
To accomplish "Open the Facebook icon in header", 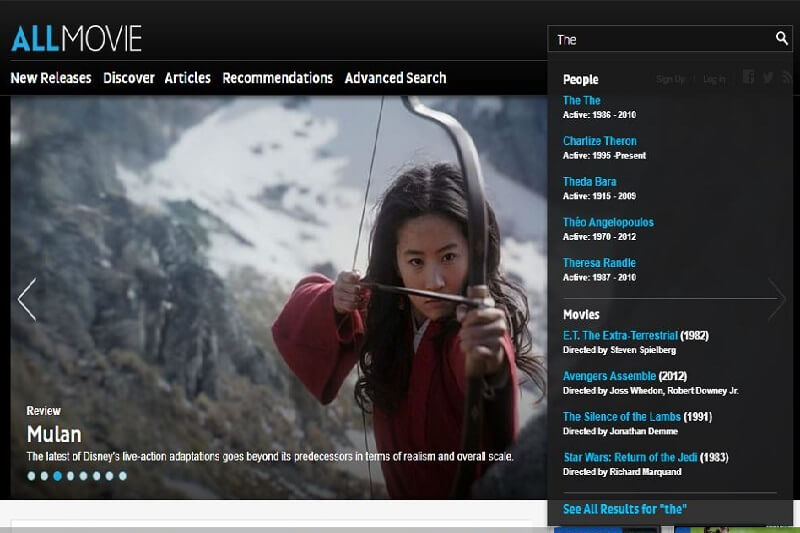I will pyautogui.click(x=748, y=78).
